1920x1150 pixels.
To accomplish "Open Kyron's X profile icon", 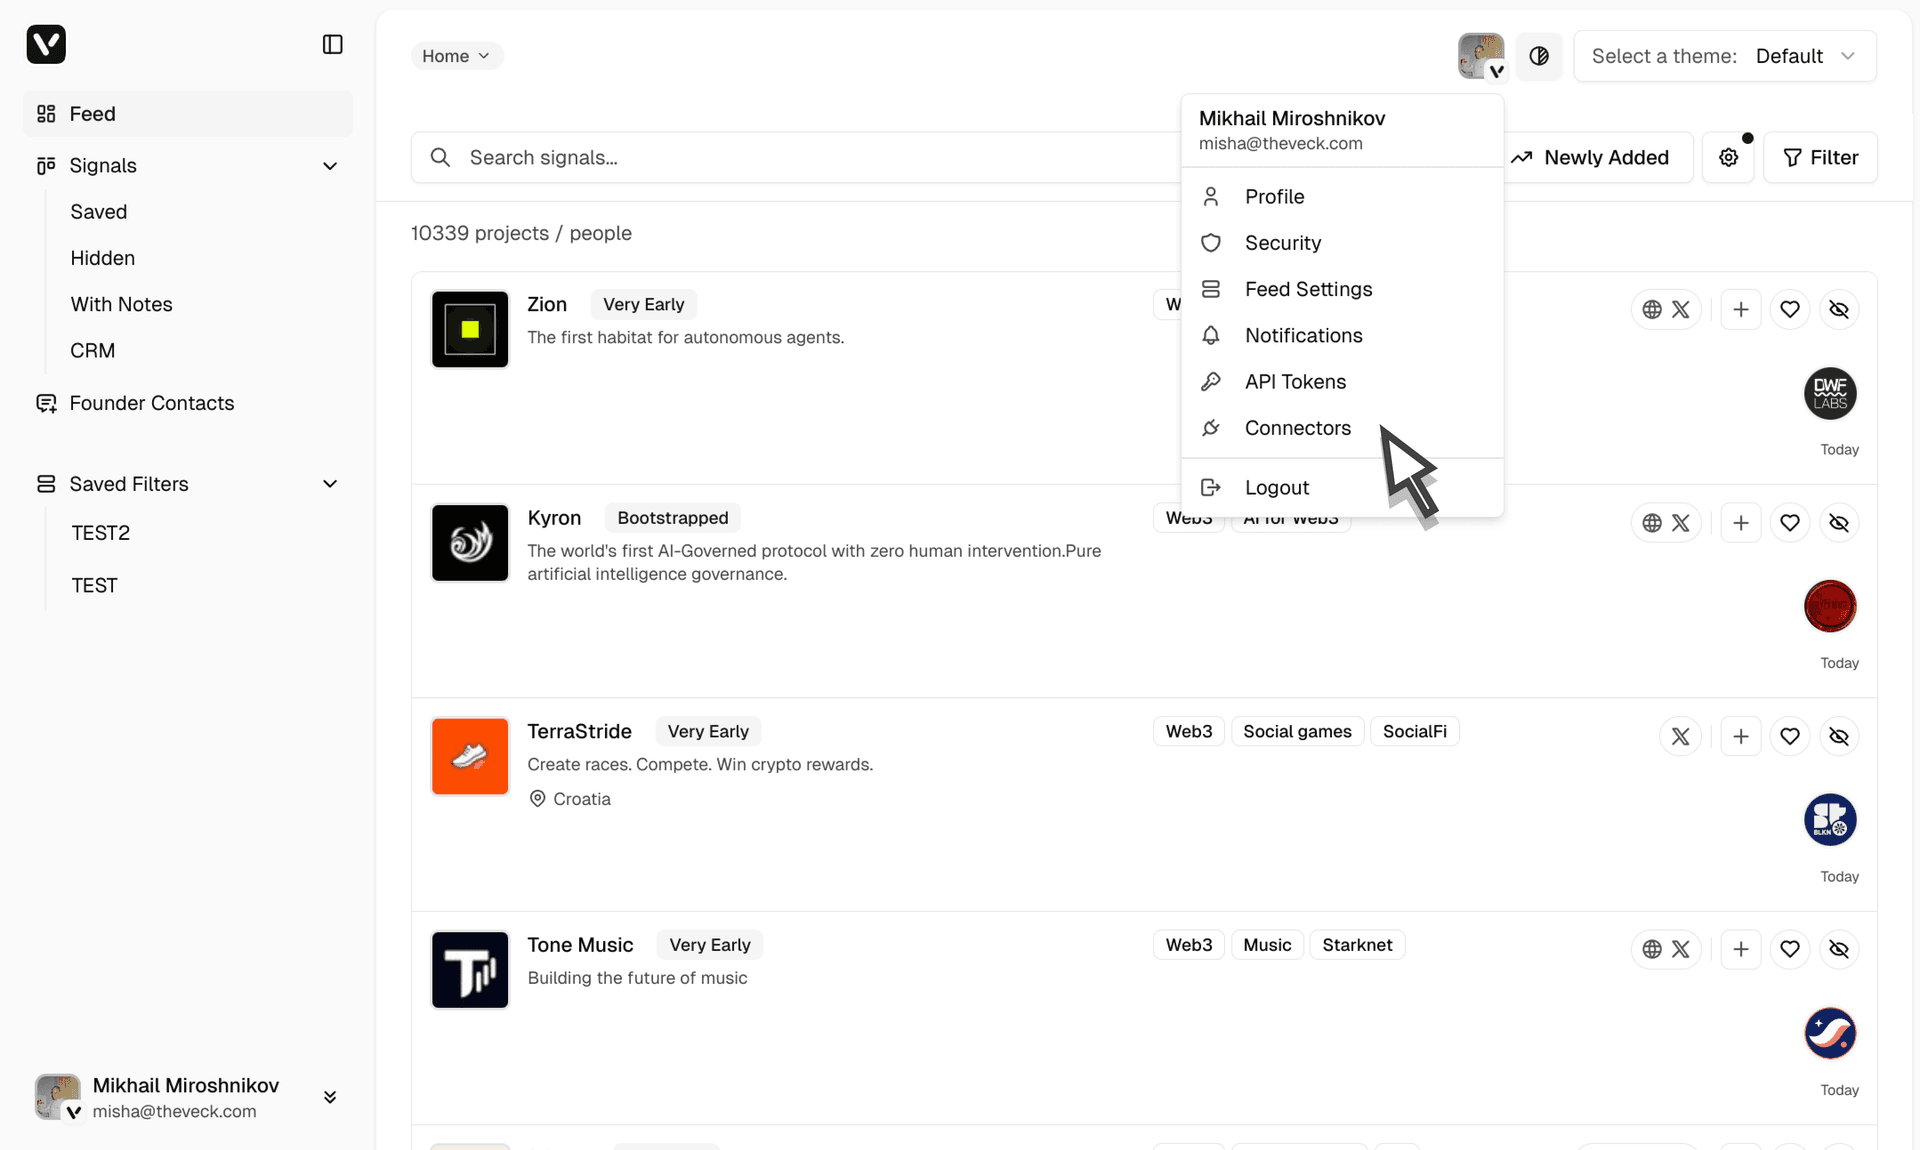I will (x=1681, y=522).
